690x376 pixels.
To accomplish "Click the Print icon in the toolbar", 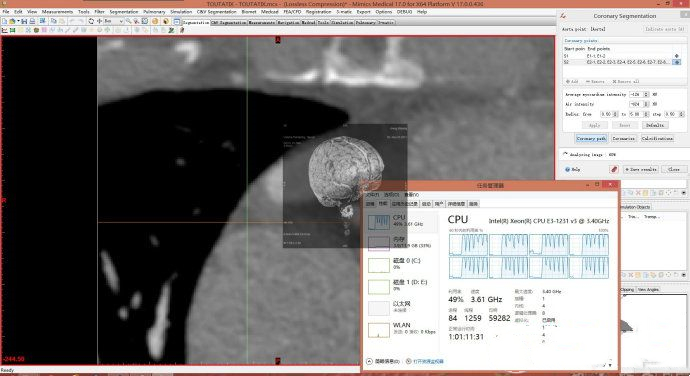I will (x=32, y=21).
